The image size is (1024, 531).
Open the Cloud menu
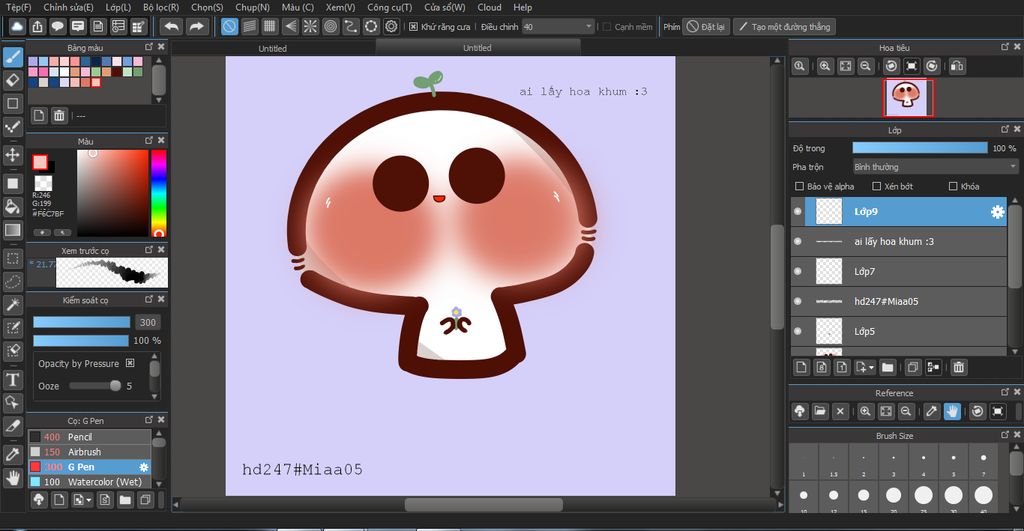pyautogui.click(x=489, y=7)
